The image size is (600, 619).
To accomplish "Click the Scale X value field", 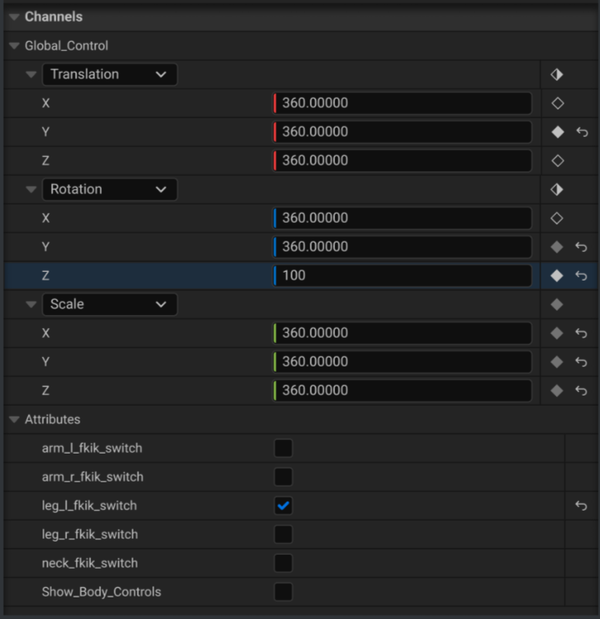I will (403, 333).
